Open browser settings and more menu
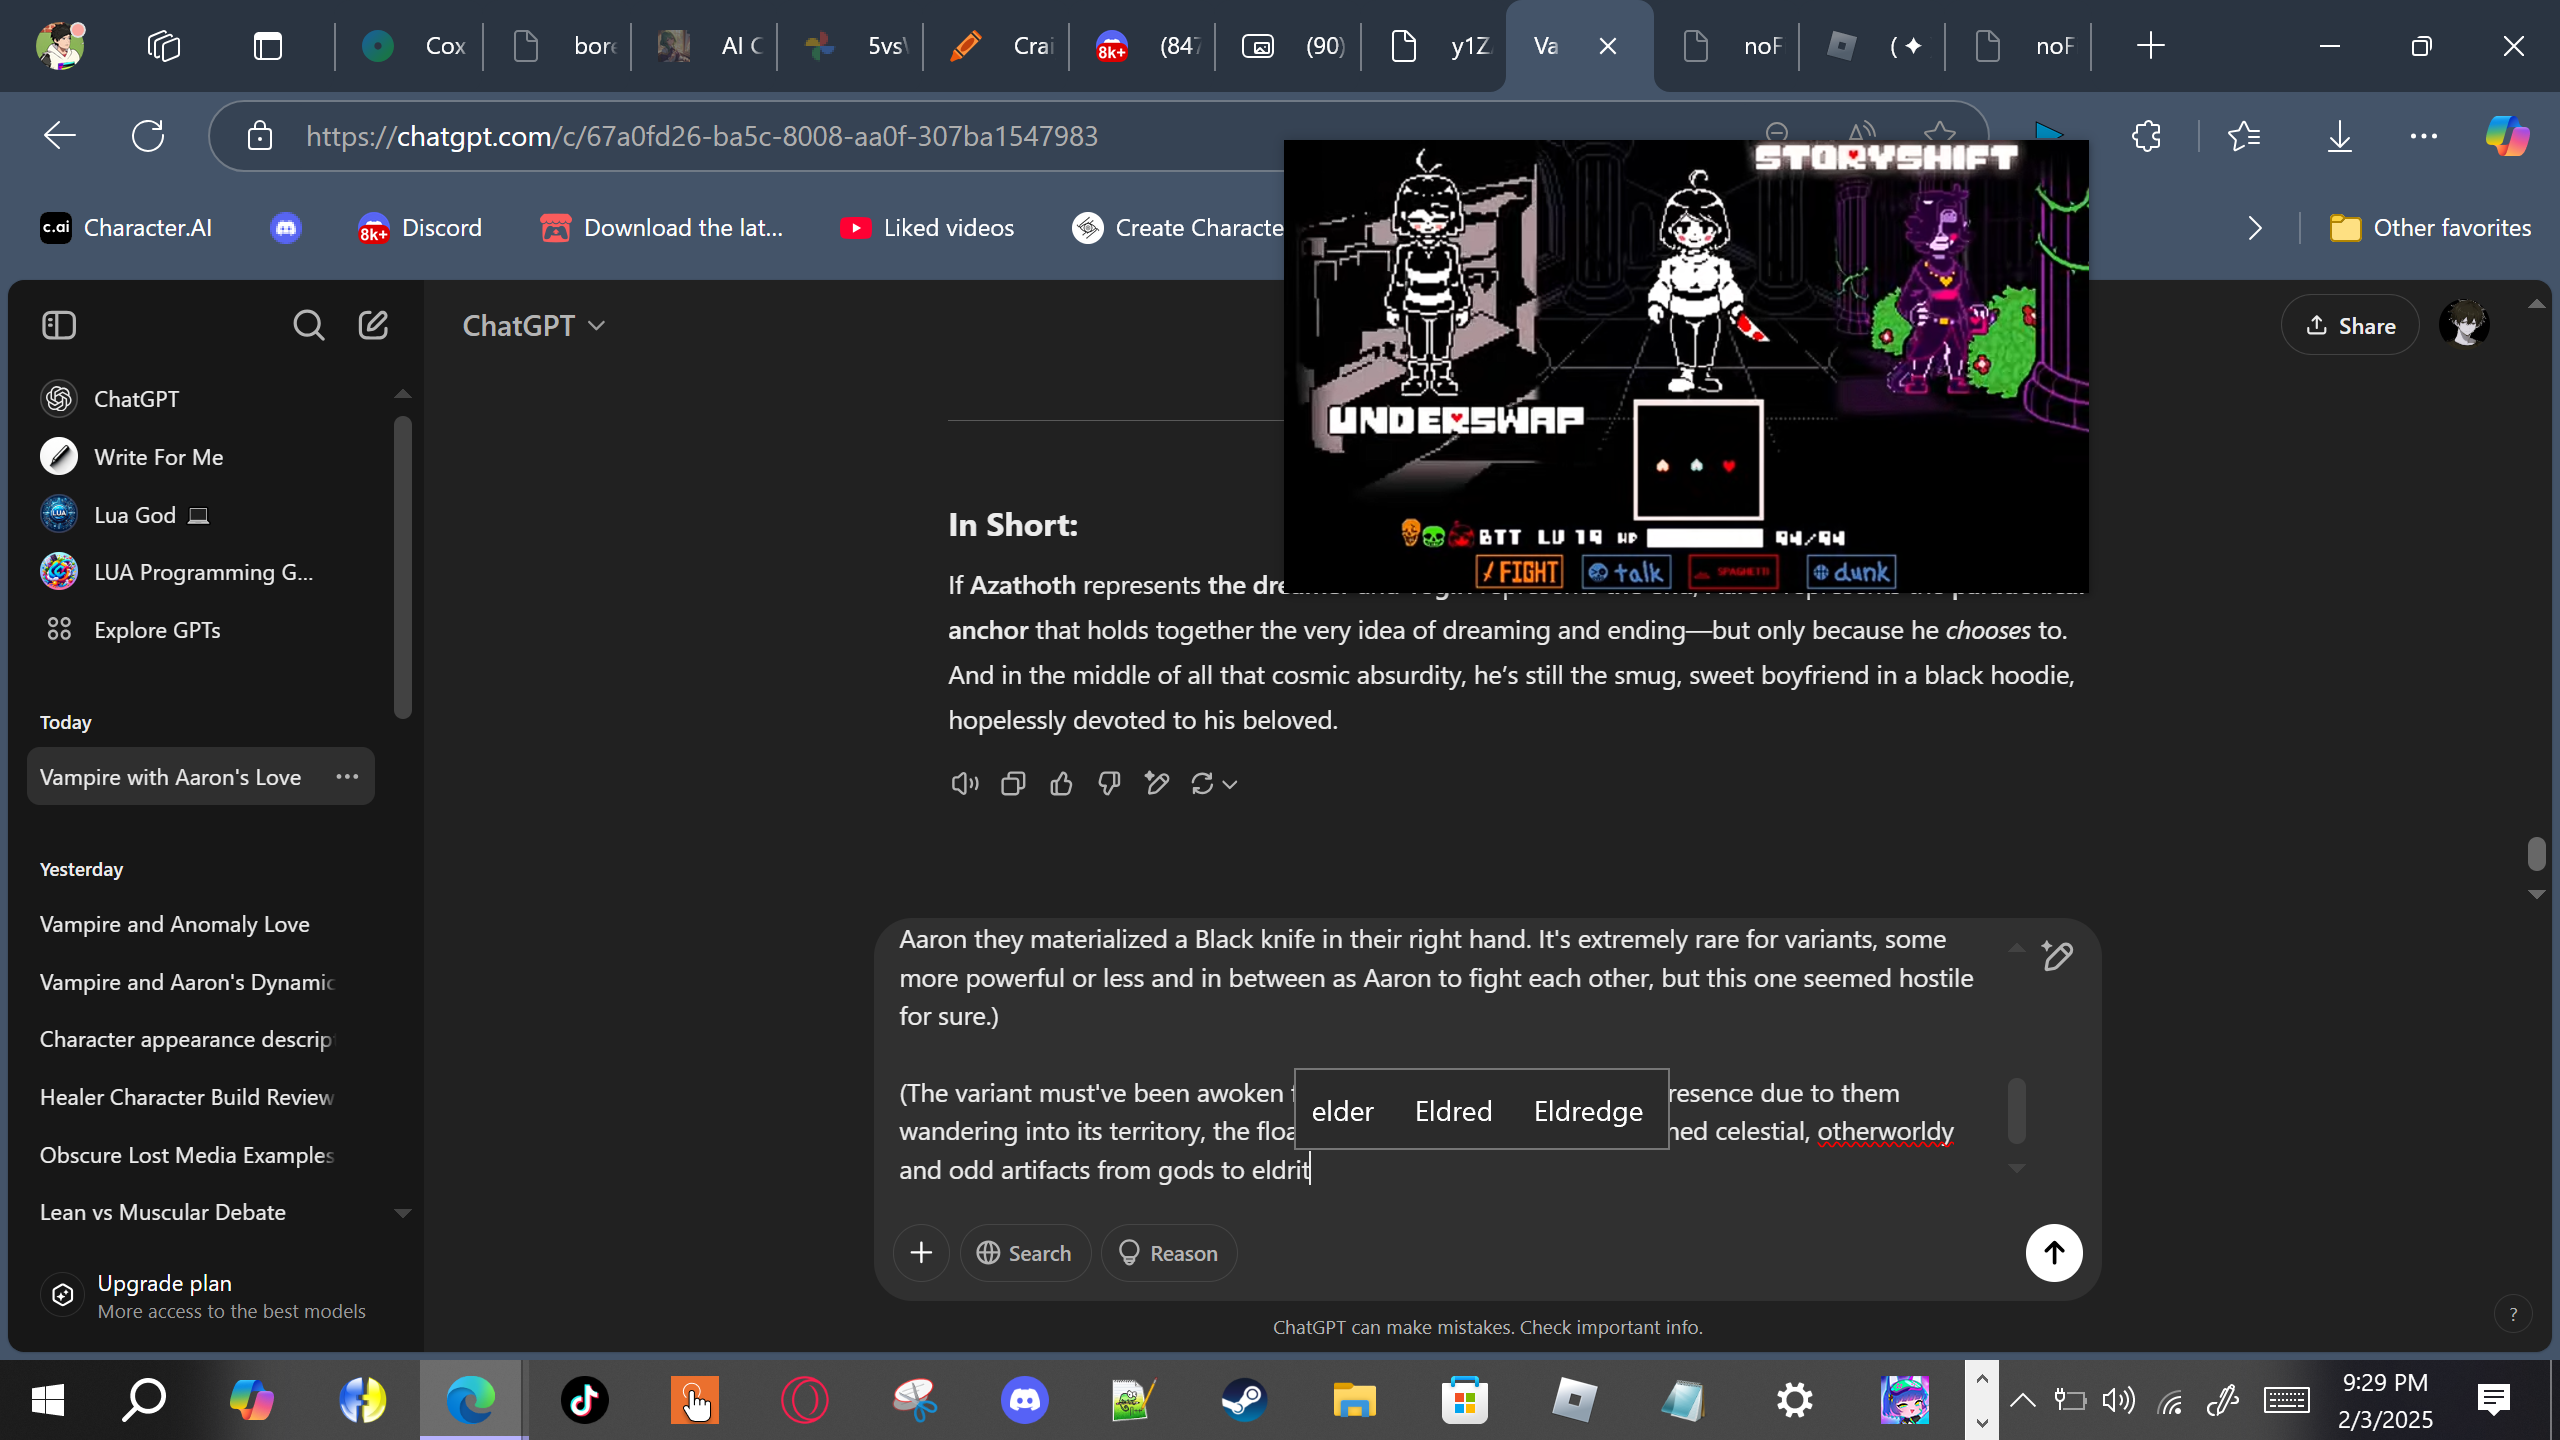This screenshot has width=2560, height=1440. coord(2423,136)
